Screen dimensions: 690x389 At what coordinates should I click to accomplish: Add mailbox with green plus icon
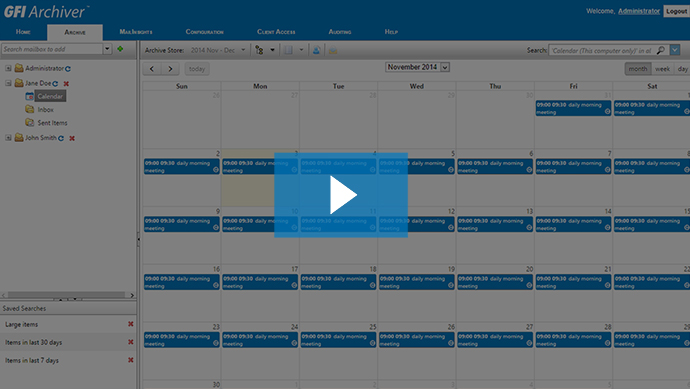120,49
